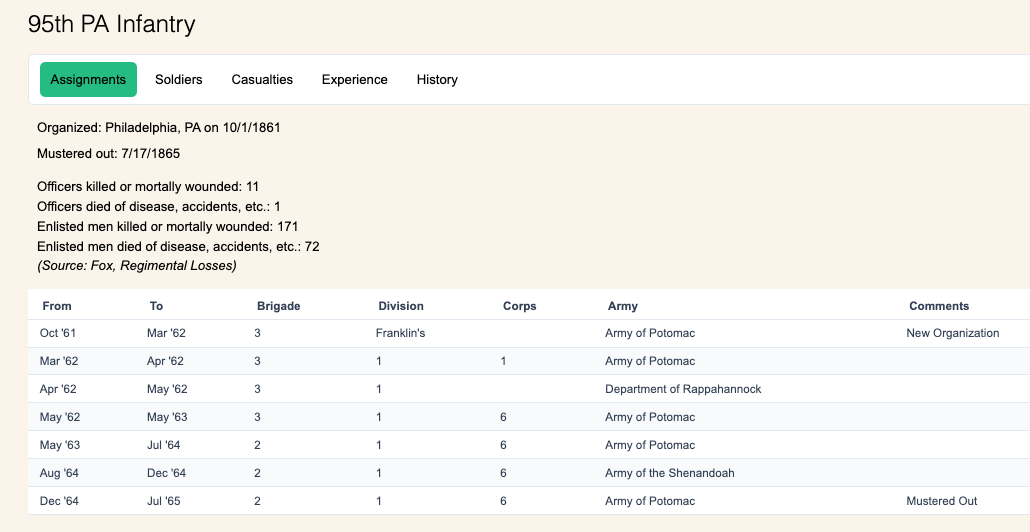The height and width of the screenshot is (532, 1030).
Task: Click the Army column header
Action: [622, 306]
